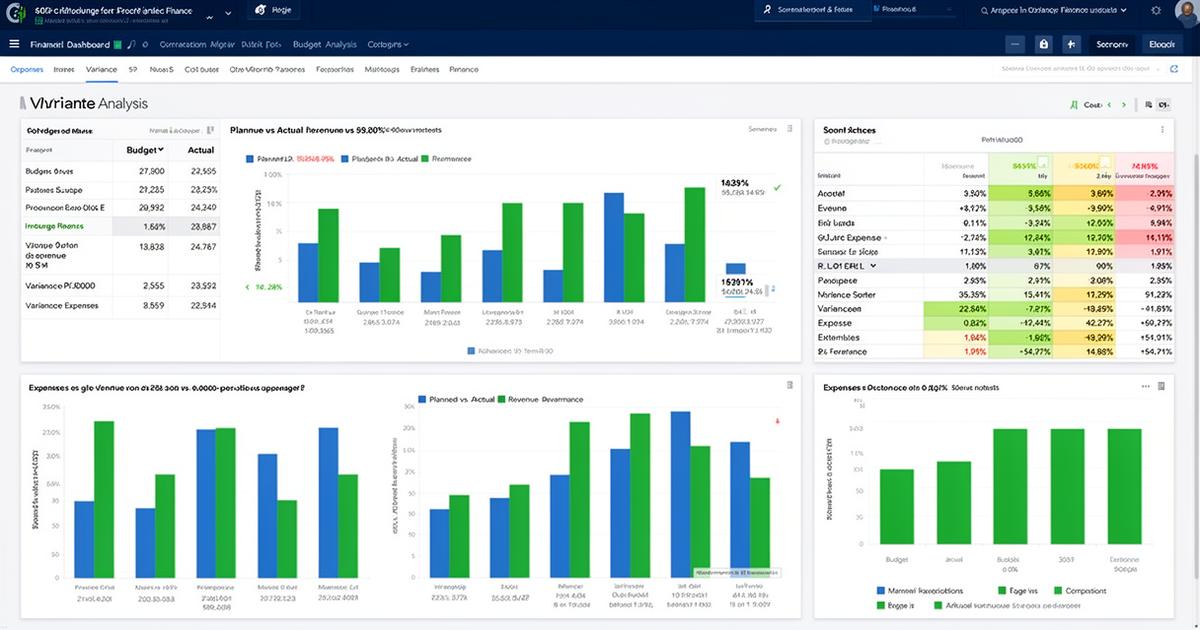The image size is (1200, 630).
Task: Click blue Planned legend swatch in main chart
Action: coord(249,159)
